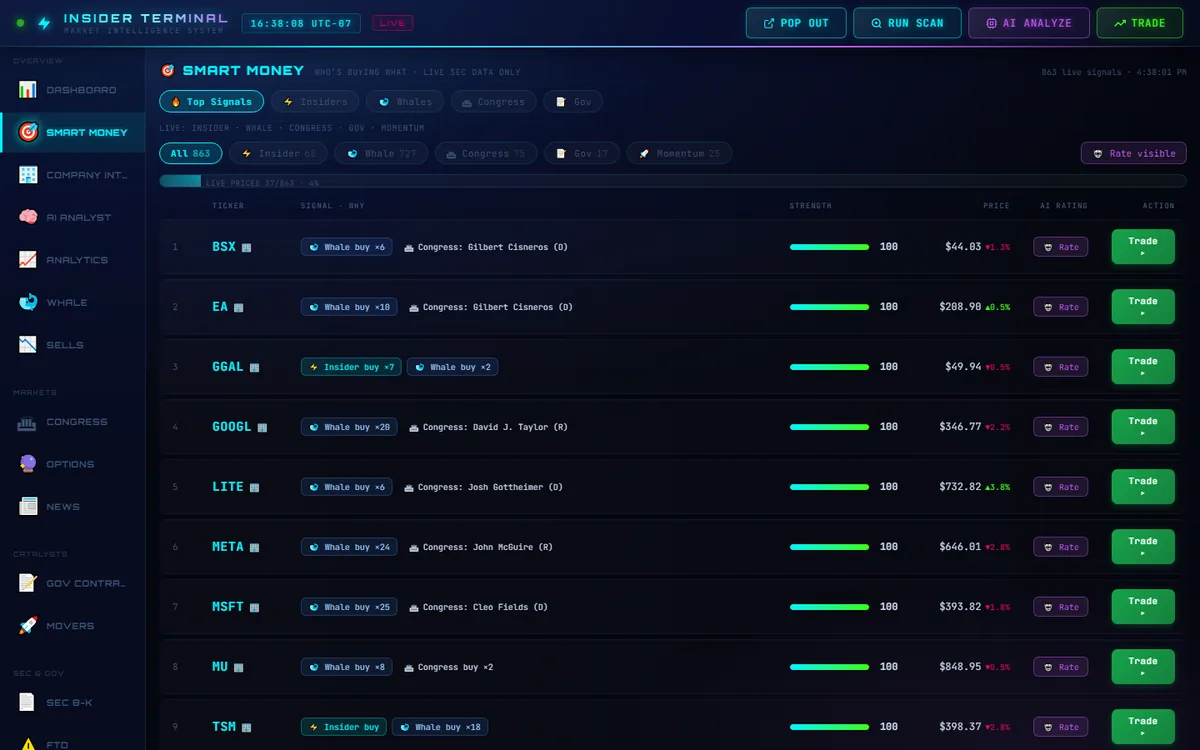Select the Smart Money target icon in sidebar

tap(28, 132)
